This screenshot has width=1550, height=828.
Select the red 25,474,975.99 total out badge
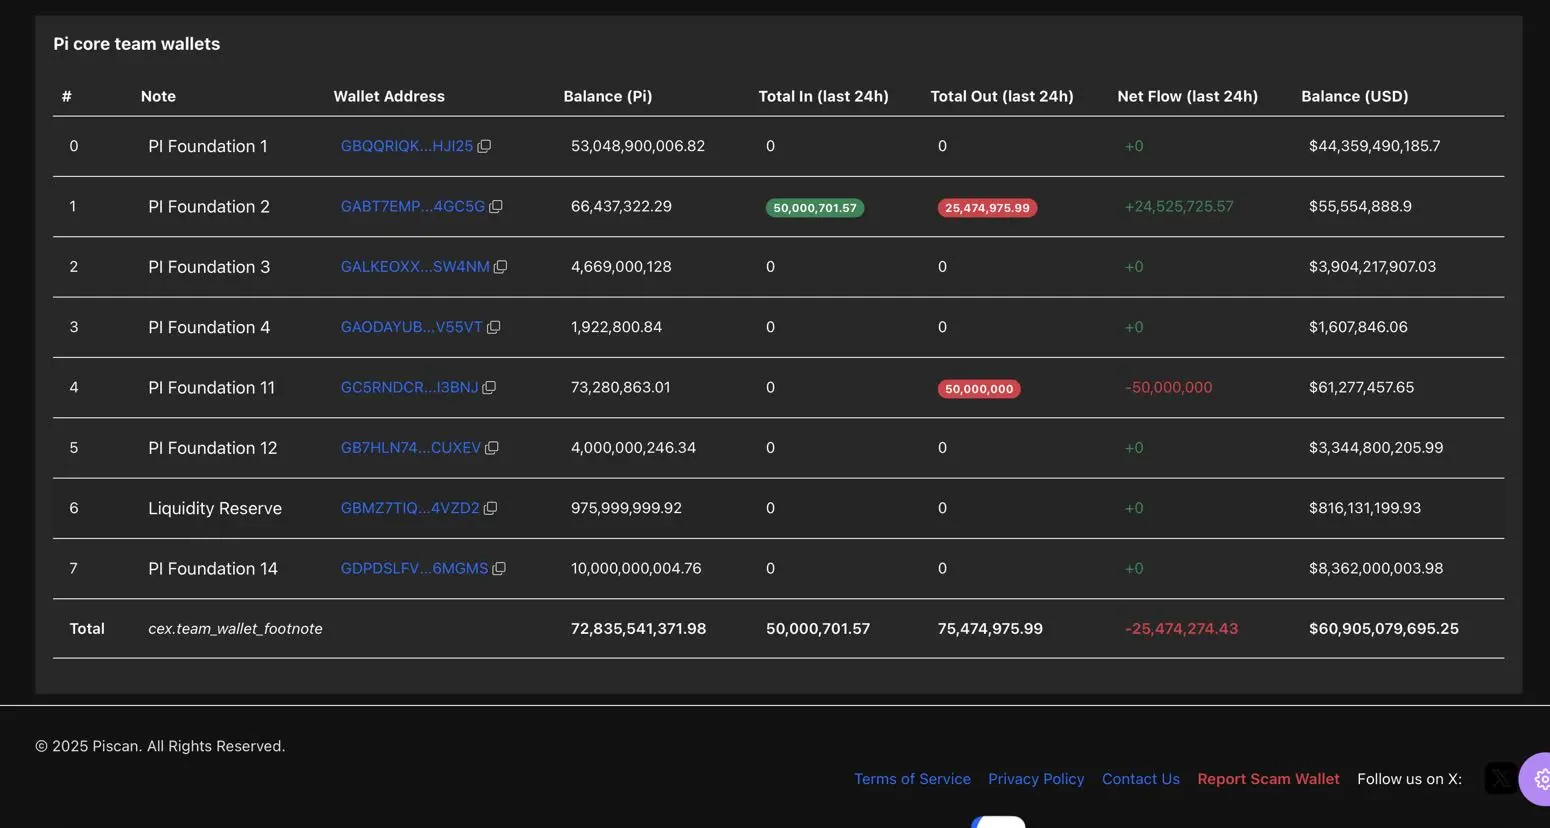pos(987,208)
